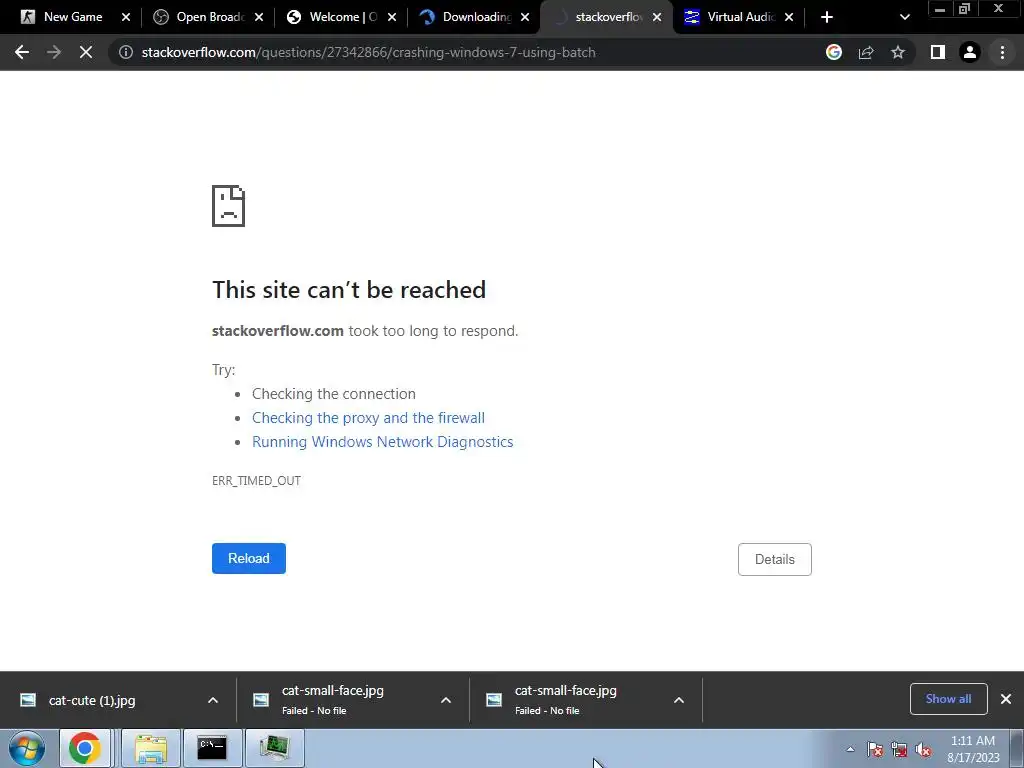Screen dimensions: 1024x768
Task: Open the cat-cute (1).jpg download
Action: pyautogui.click(x=92, y=700)
